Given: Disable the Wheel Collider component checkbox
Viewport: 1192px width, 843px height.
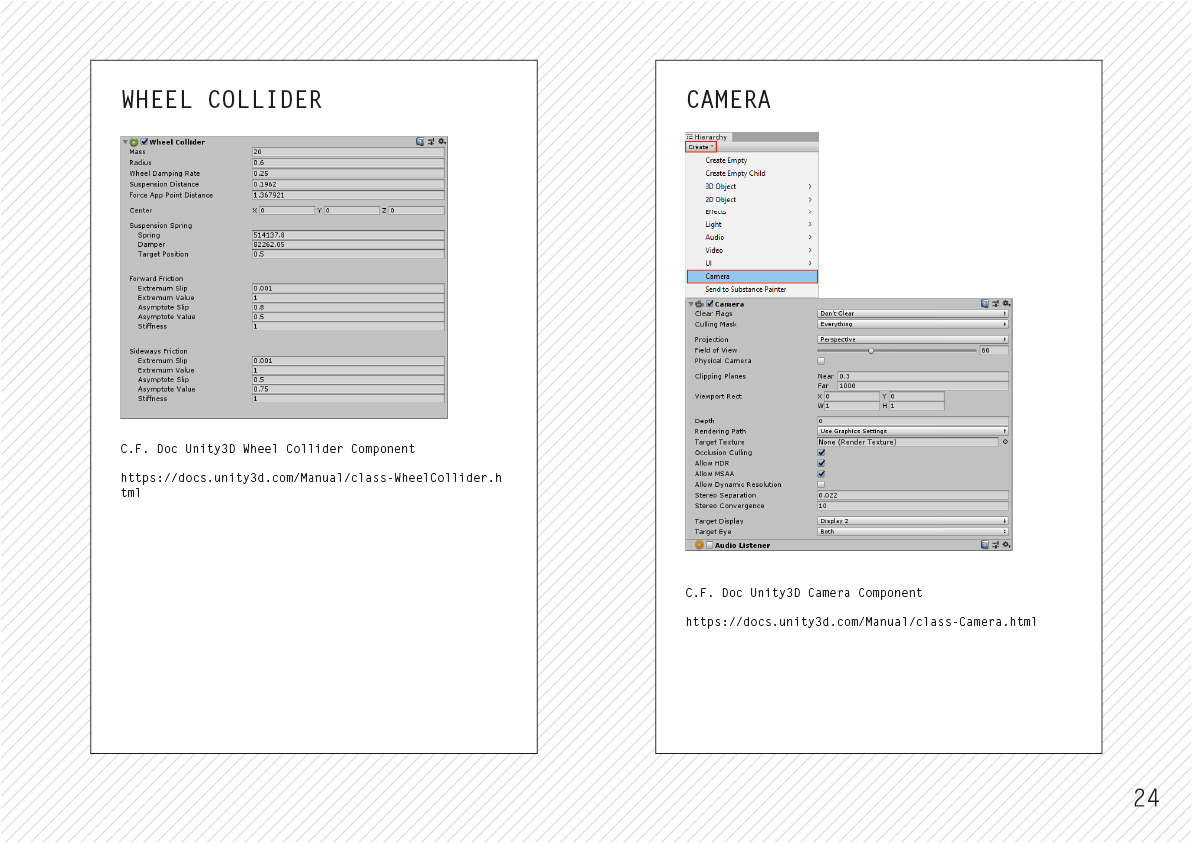Looking at the screenshot, I should tap(144, 142).
